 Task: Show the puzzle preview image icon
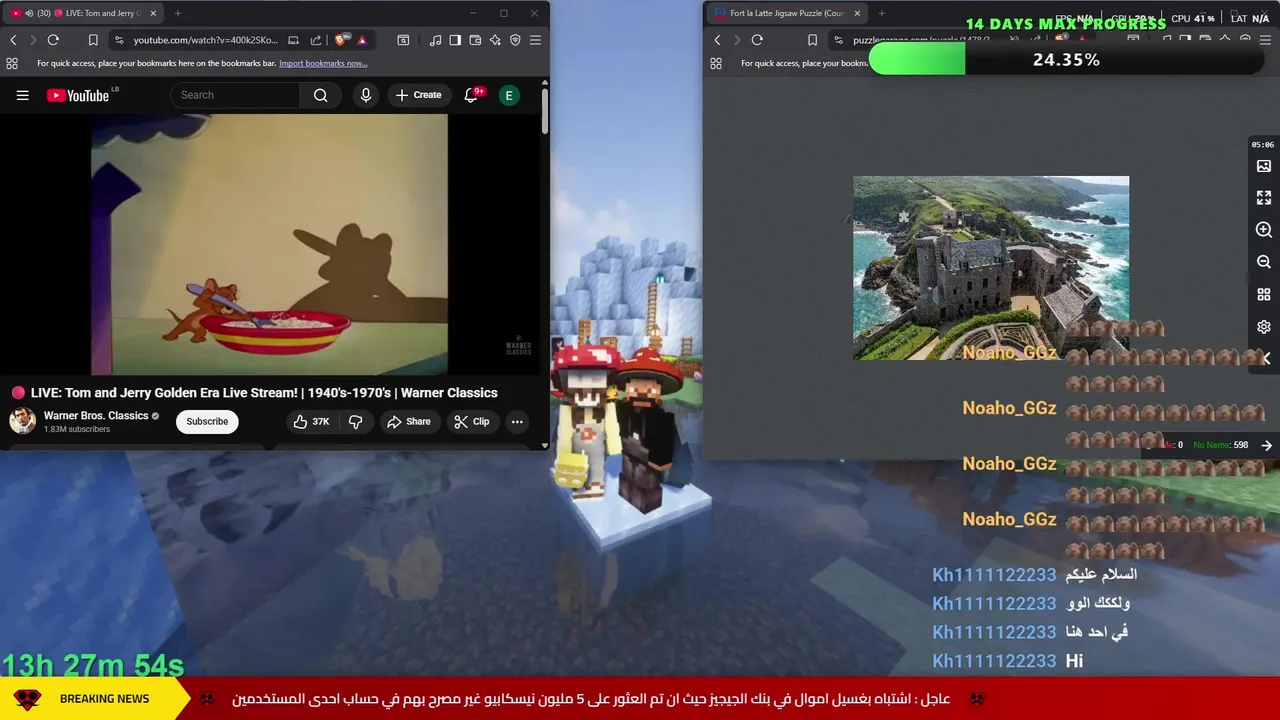(1264, 166)
